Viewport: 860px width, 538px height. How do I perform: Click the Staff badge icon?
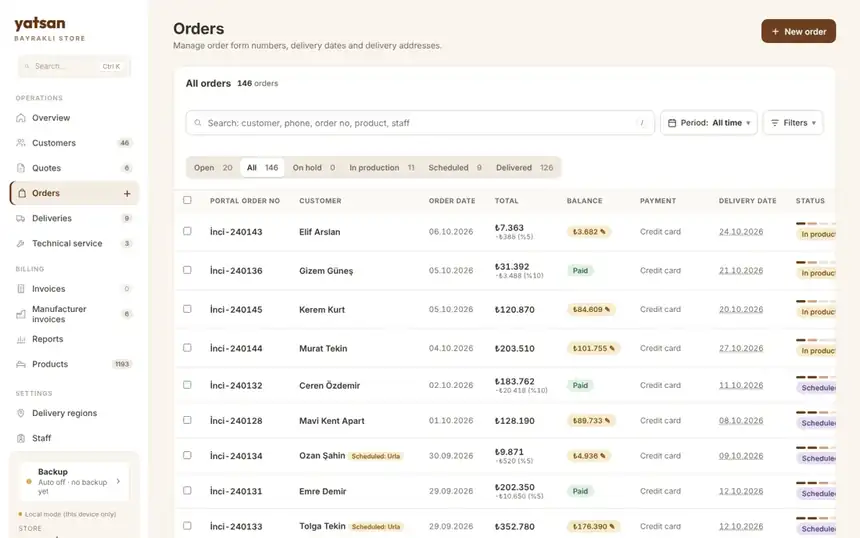pyautogui.click(x=21, y=438)
